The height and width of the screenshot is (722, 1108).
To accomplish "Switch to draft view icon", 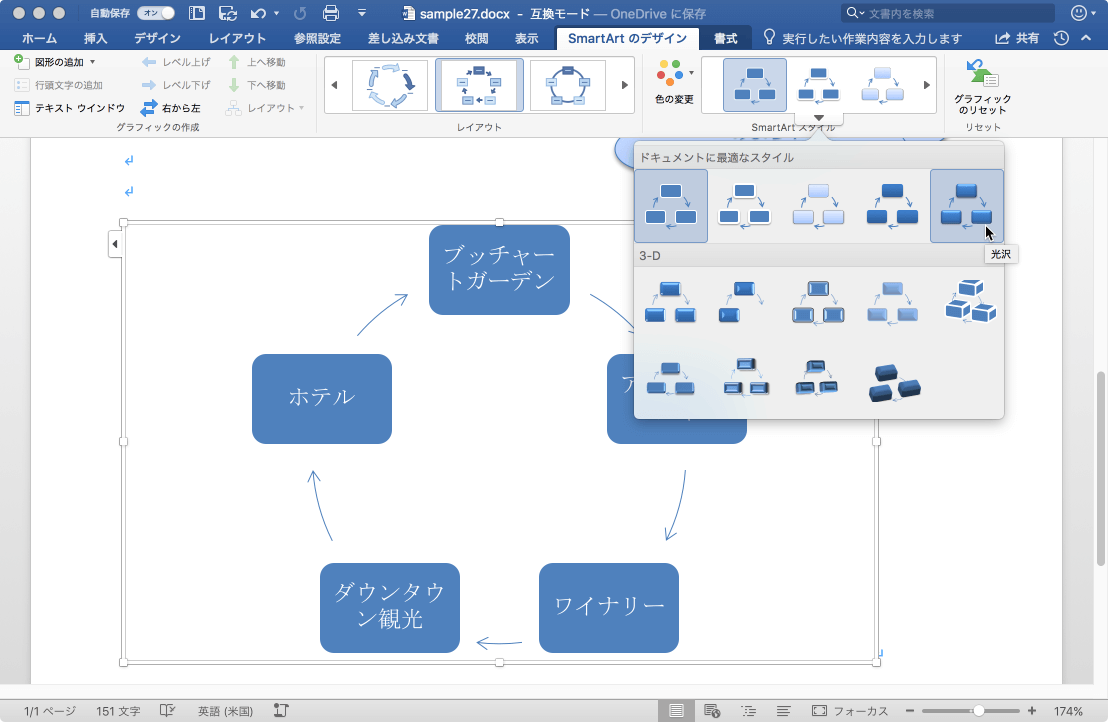I will 784,711.
